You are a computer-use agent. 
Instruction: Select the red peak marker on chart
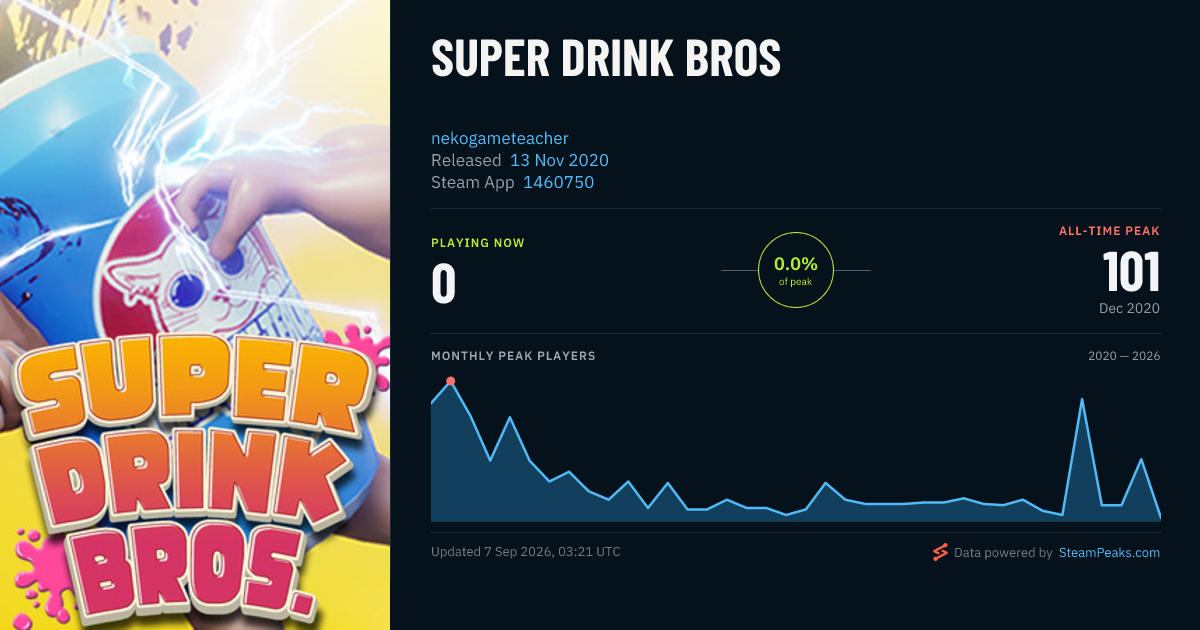tap(451, 381)
